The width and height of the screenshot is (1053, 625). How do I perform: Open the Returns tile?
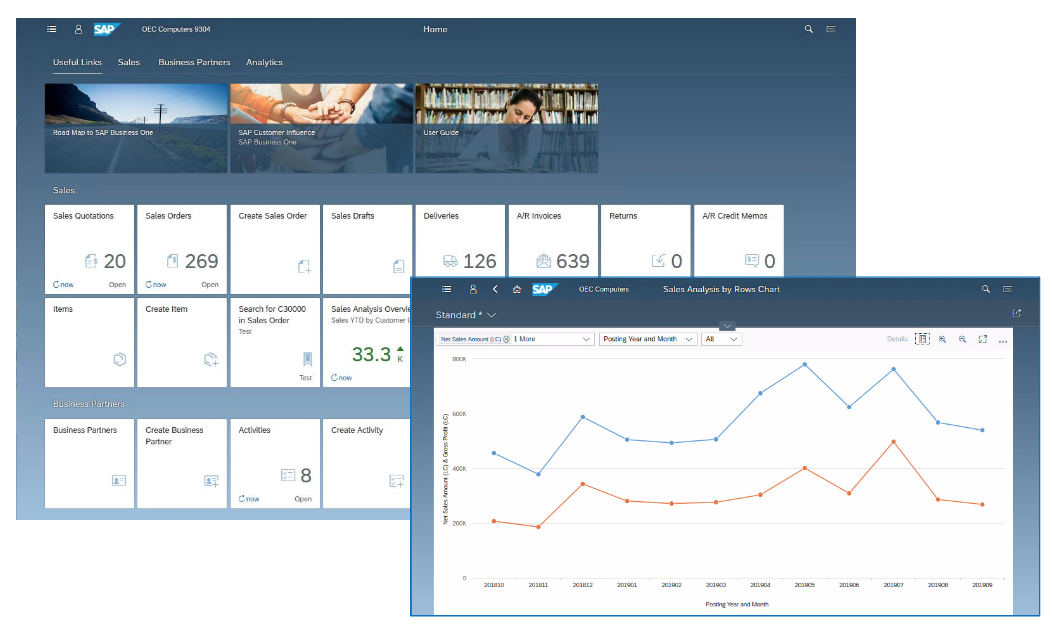645,241
